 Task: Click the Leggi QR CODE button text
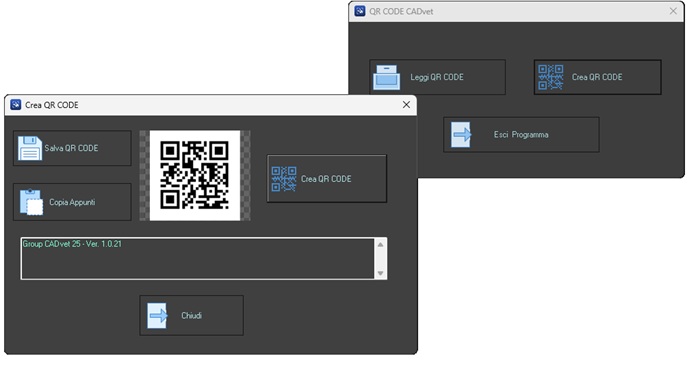(x=437, y=77)
